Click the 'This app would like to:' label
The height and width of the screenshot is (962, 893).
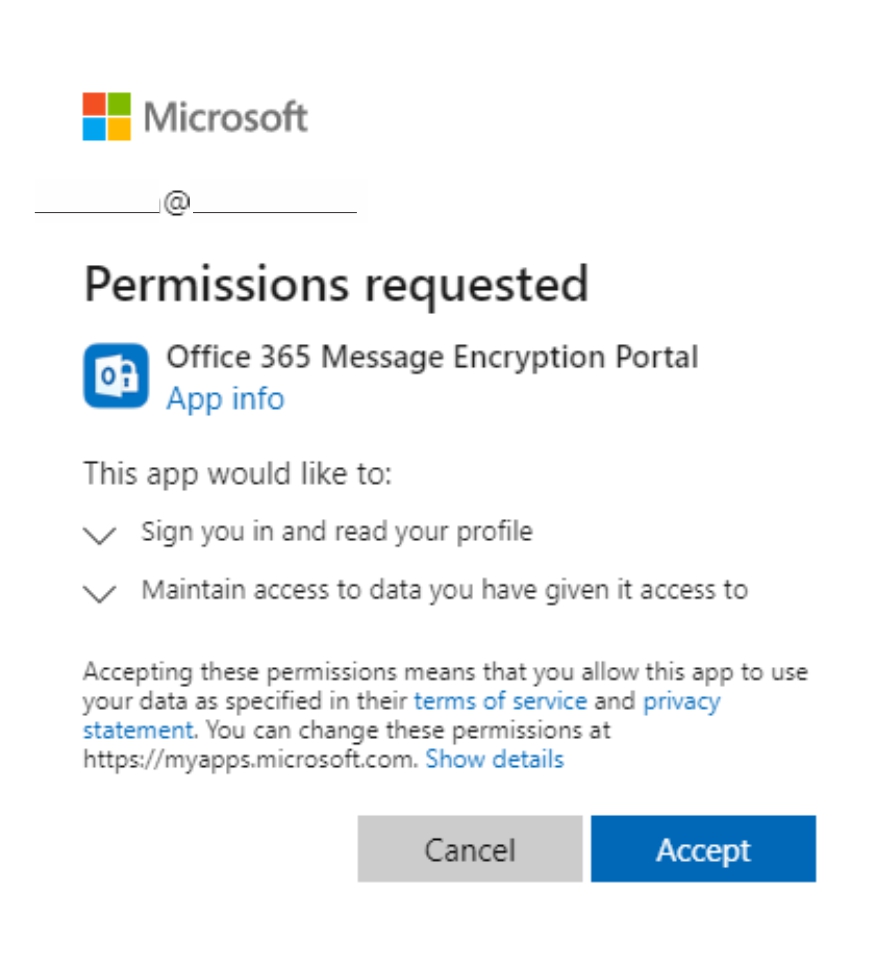[237, 473]
